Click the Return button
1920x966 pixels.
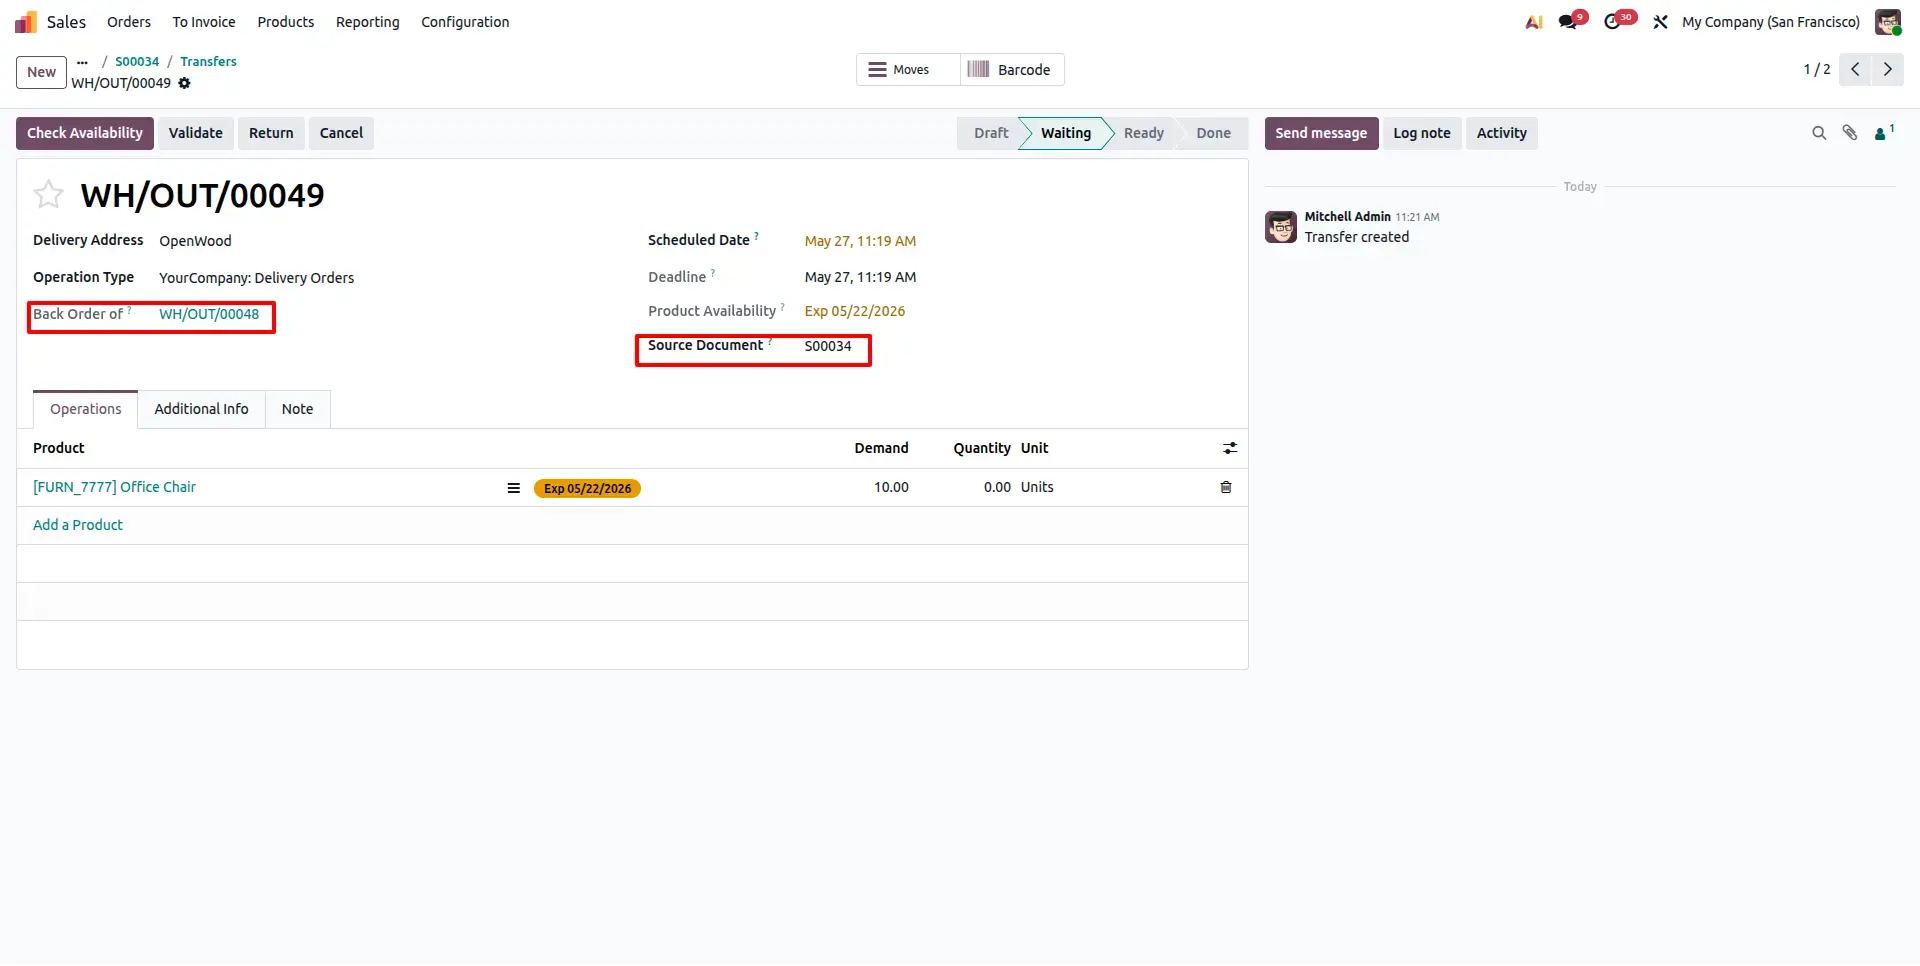coord(271,133)
